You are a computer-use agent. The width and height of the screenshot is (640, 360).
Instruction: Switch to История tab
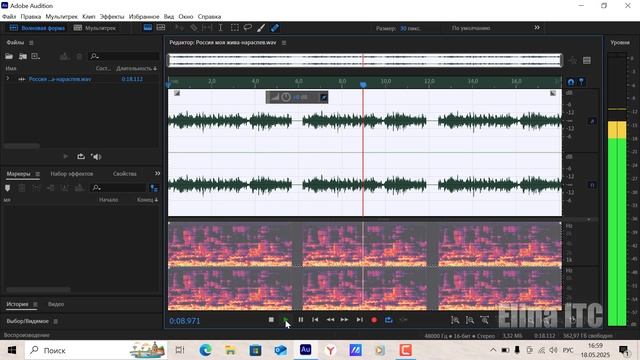[x=18, y=304]
